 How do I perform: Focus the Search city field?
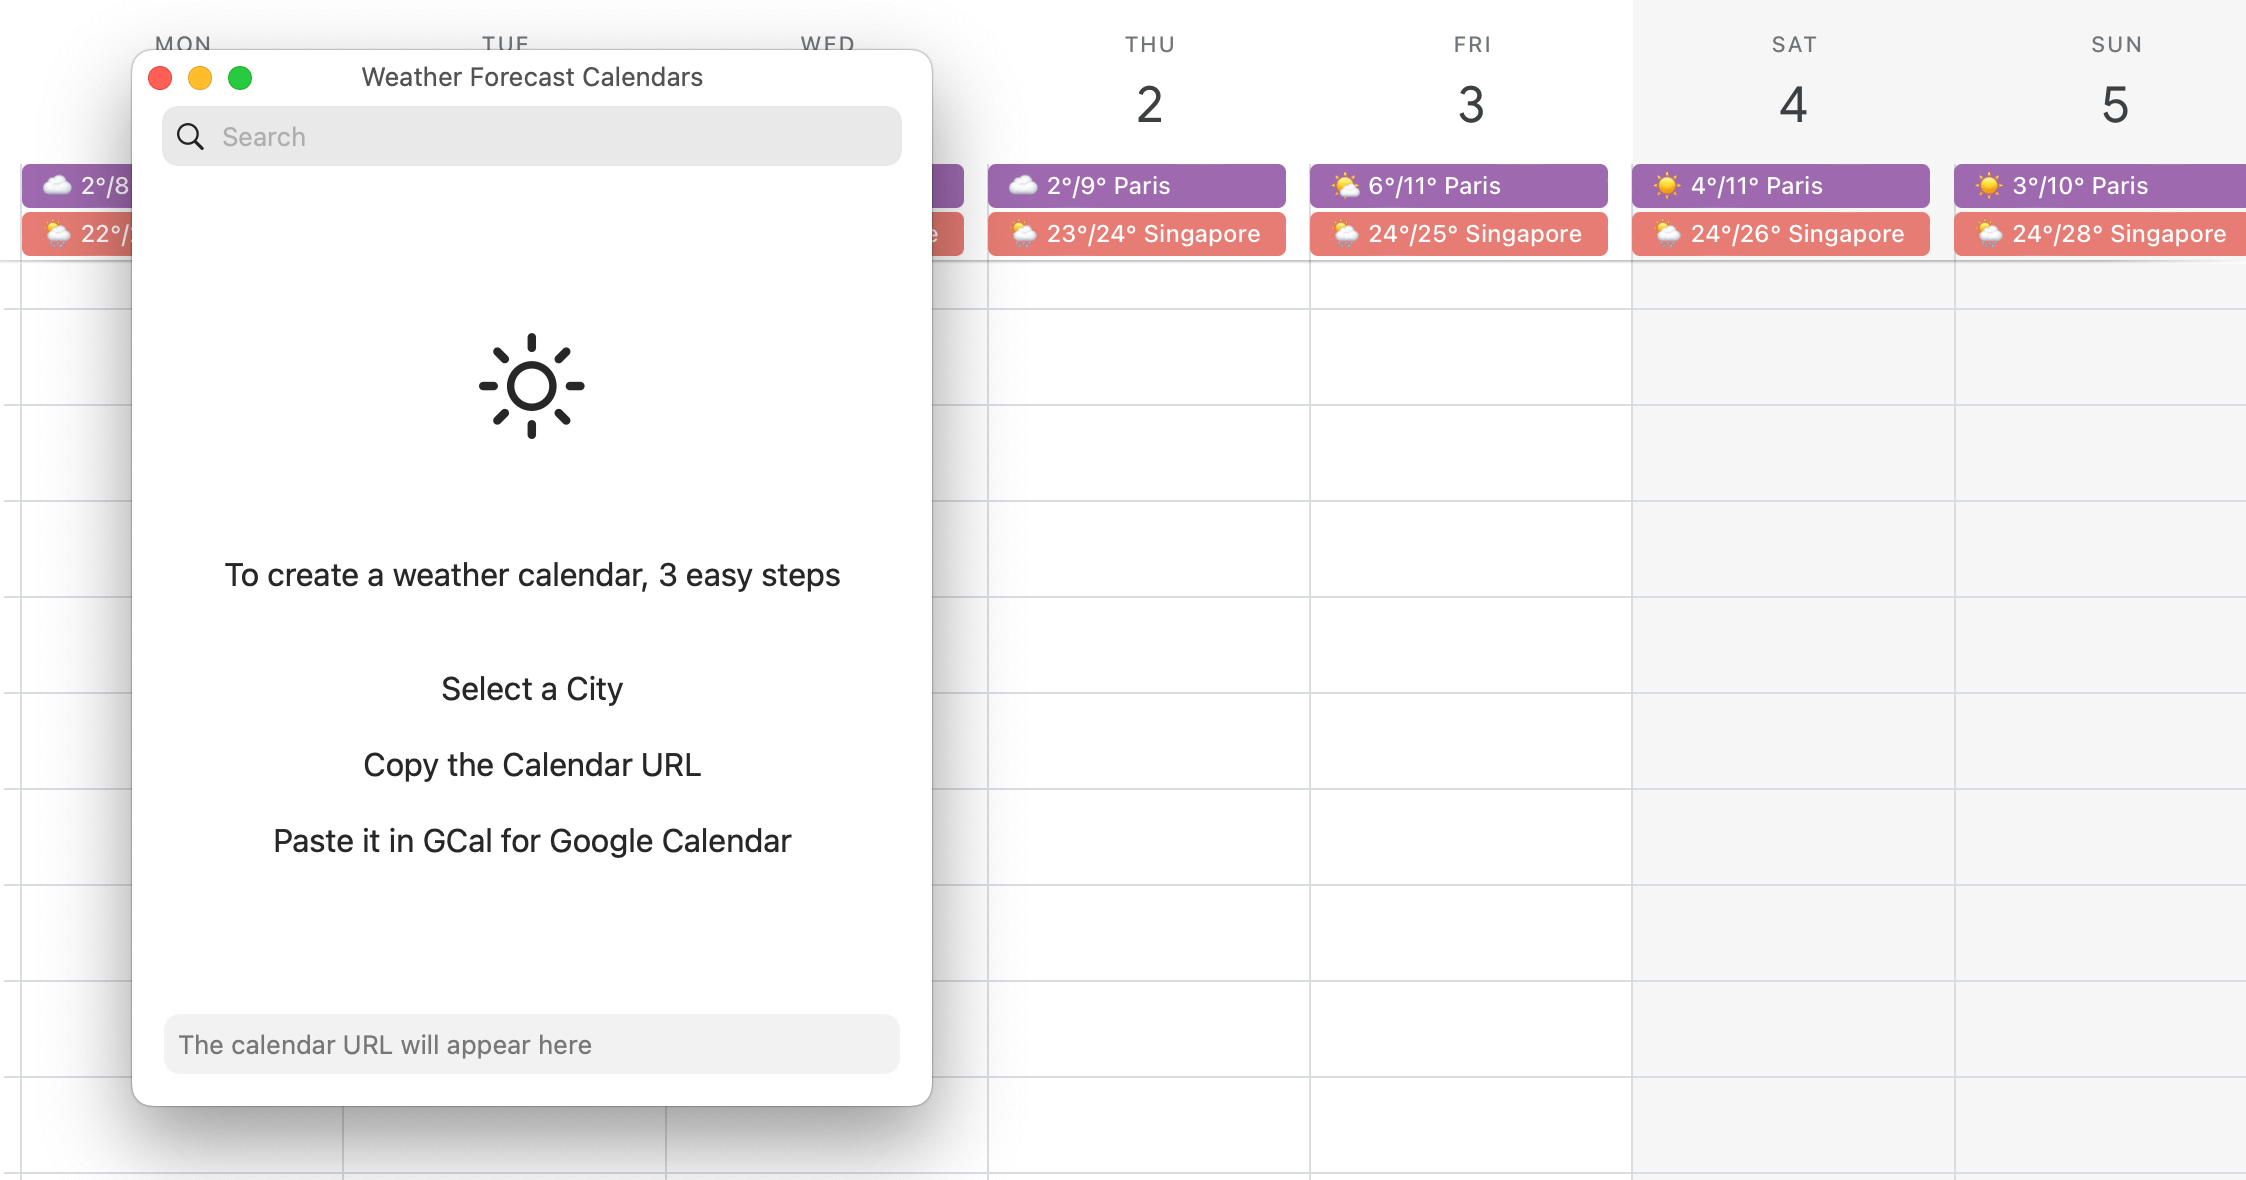(x=532, y=136)
